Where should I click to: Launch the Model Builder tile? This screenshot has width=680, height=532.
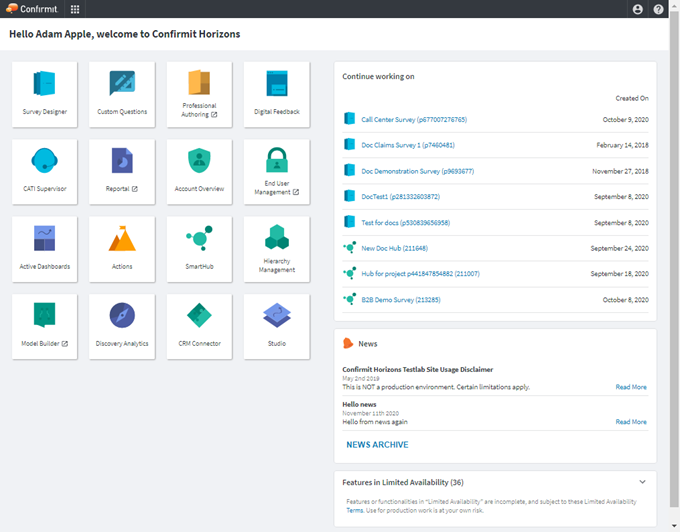click(45, 326)
